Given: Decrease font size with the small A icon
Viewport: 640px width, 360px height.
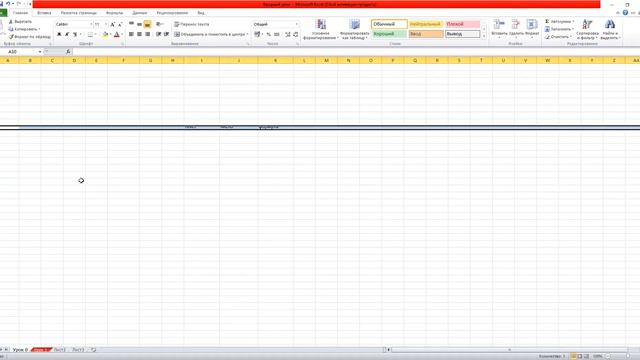Looking at the screenshot, I should click(120, 24).
